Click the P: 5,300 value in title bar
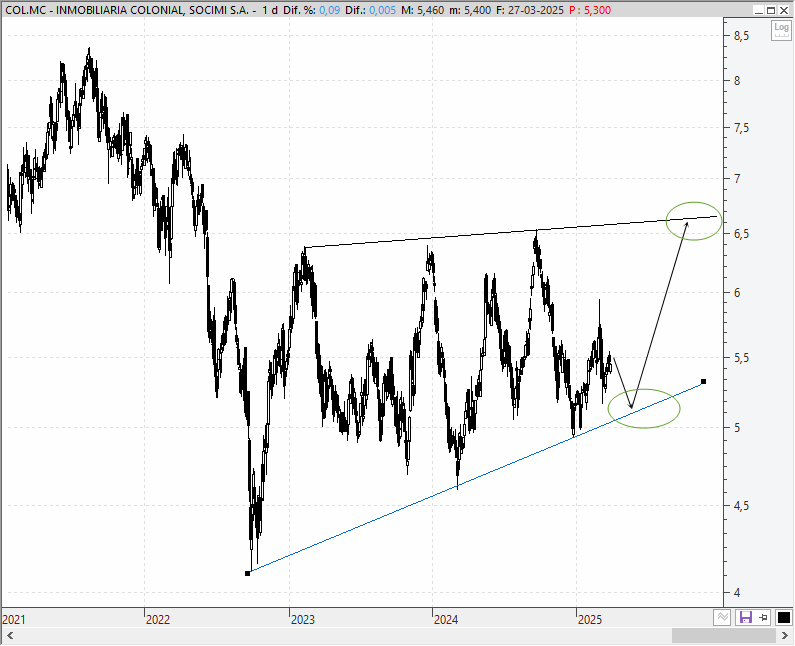This screenshot has height=646, width=795. click(x=590, y=10)
